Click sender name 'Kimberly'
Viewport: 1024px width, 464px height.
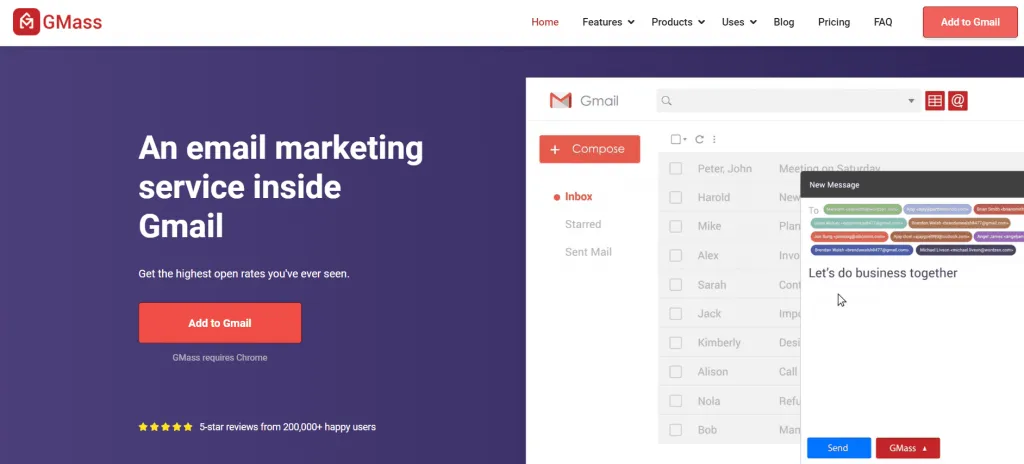719,342
